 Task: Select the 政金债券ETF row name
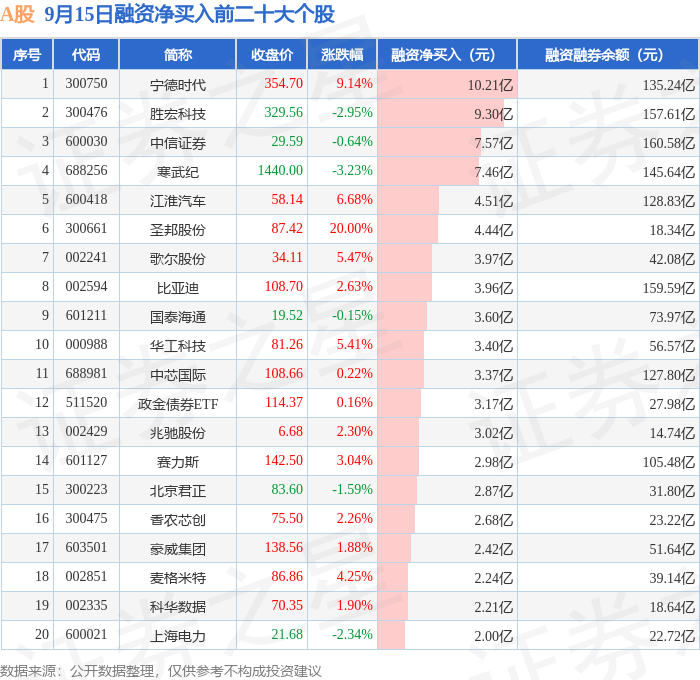coord(178,404)
